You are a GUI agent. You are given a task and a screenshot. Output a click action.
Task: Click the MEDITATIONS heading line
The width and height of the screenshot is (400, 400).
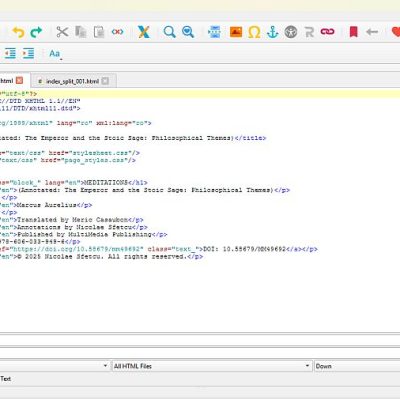74,183
